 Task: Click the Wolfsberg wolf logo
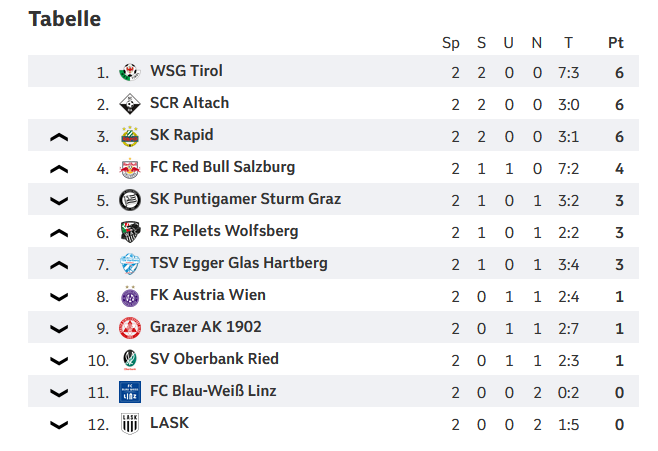[x=130, y=232]
